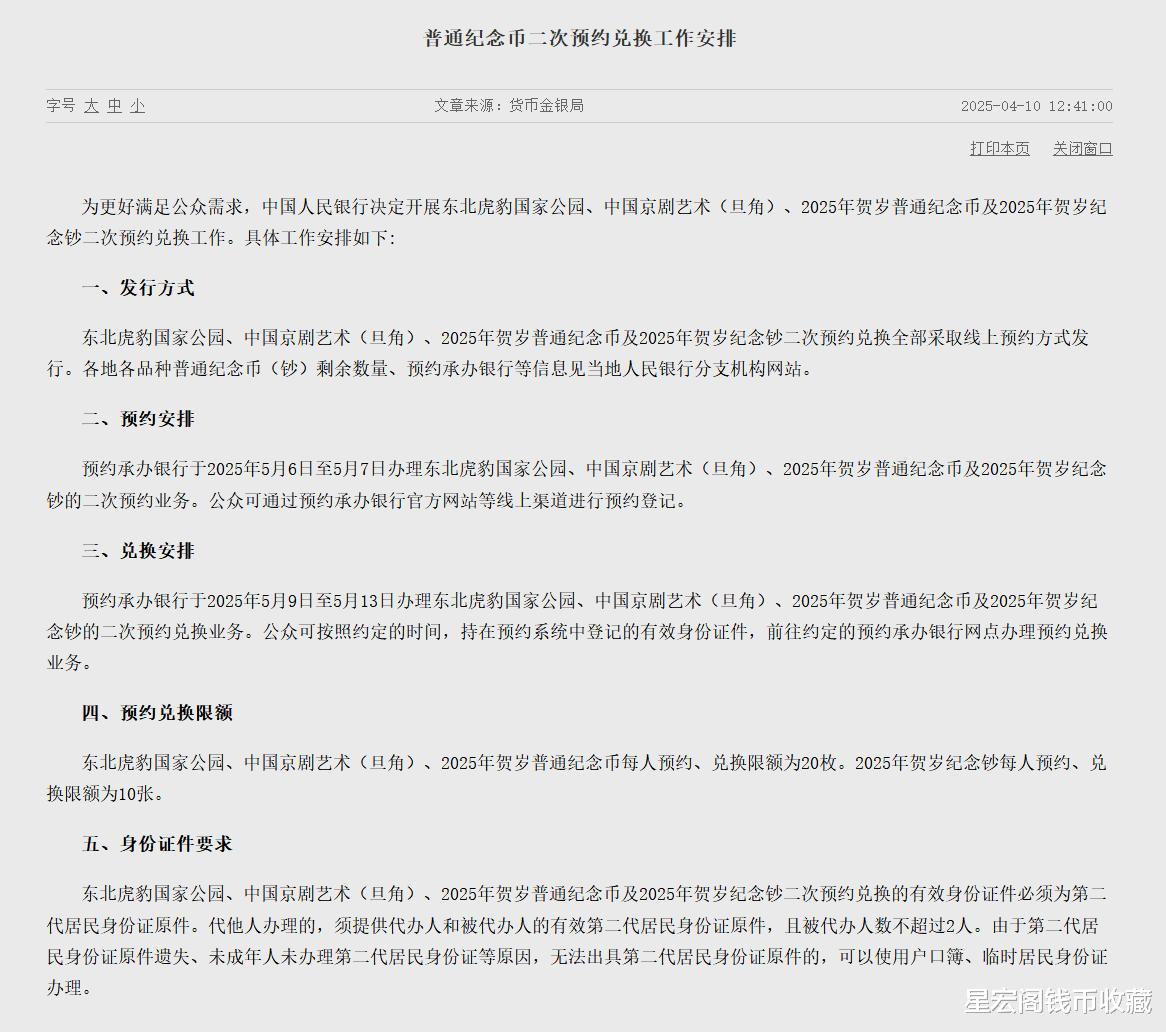The image size is (1166, 1032).
Task: Click the timestamp 2025-04-10 12:41:00
Action: 1037,106
